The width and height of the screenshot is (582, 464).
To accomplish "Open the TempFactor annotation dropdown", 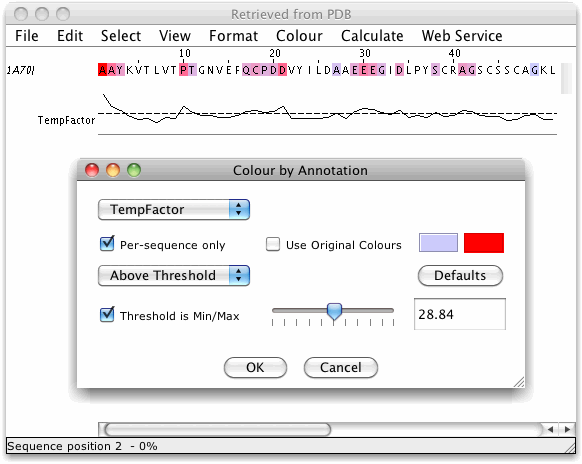I will (174, 210).
